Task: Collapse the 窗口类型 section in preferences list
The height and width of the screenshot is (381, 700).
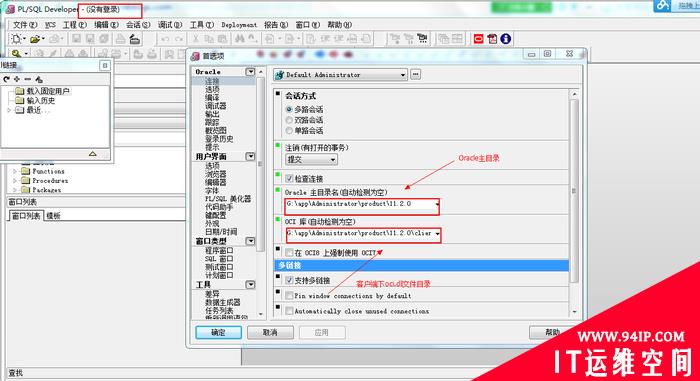Action: pos(250,241)
